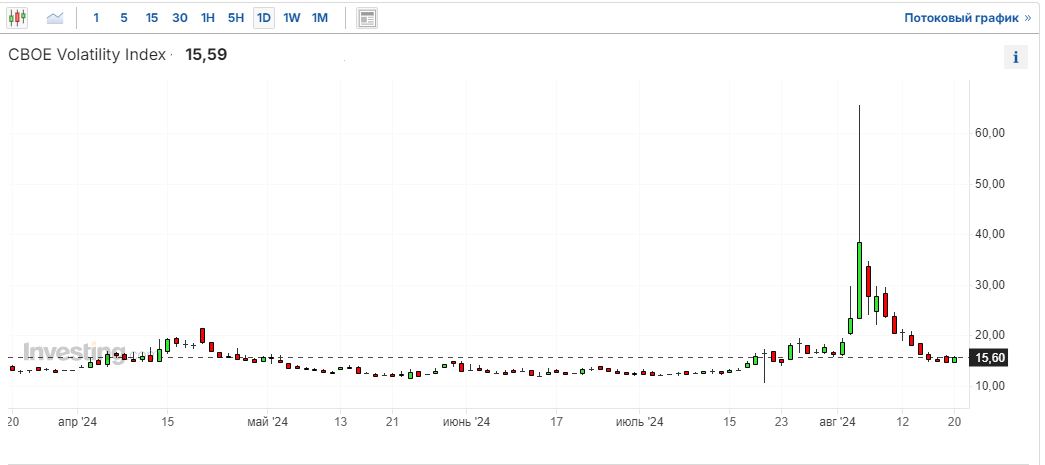
Task: Click the CBOE Volatility Index title
Action: 87,55
